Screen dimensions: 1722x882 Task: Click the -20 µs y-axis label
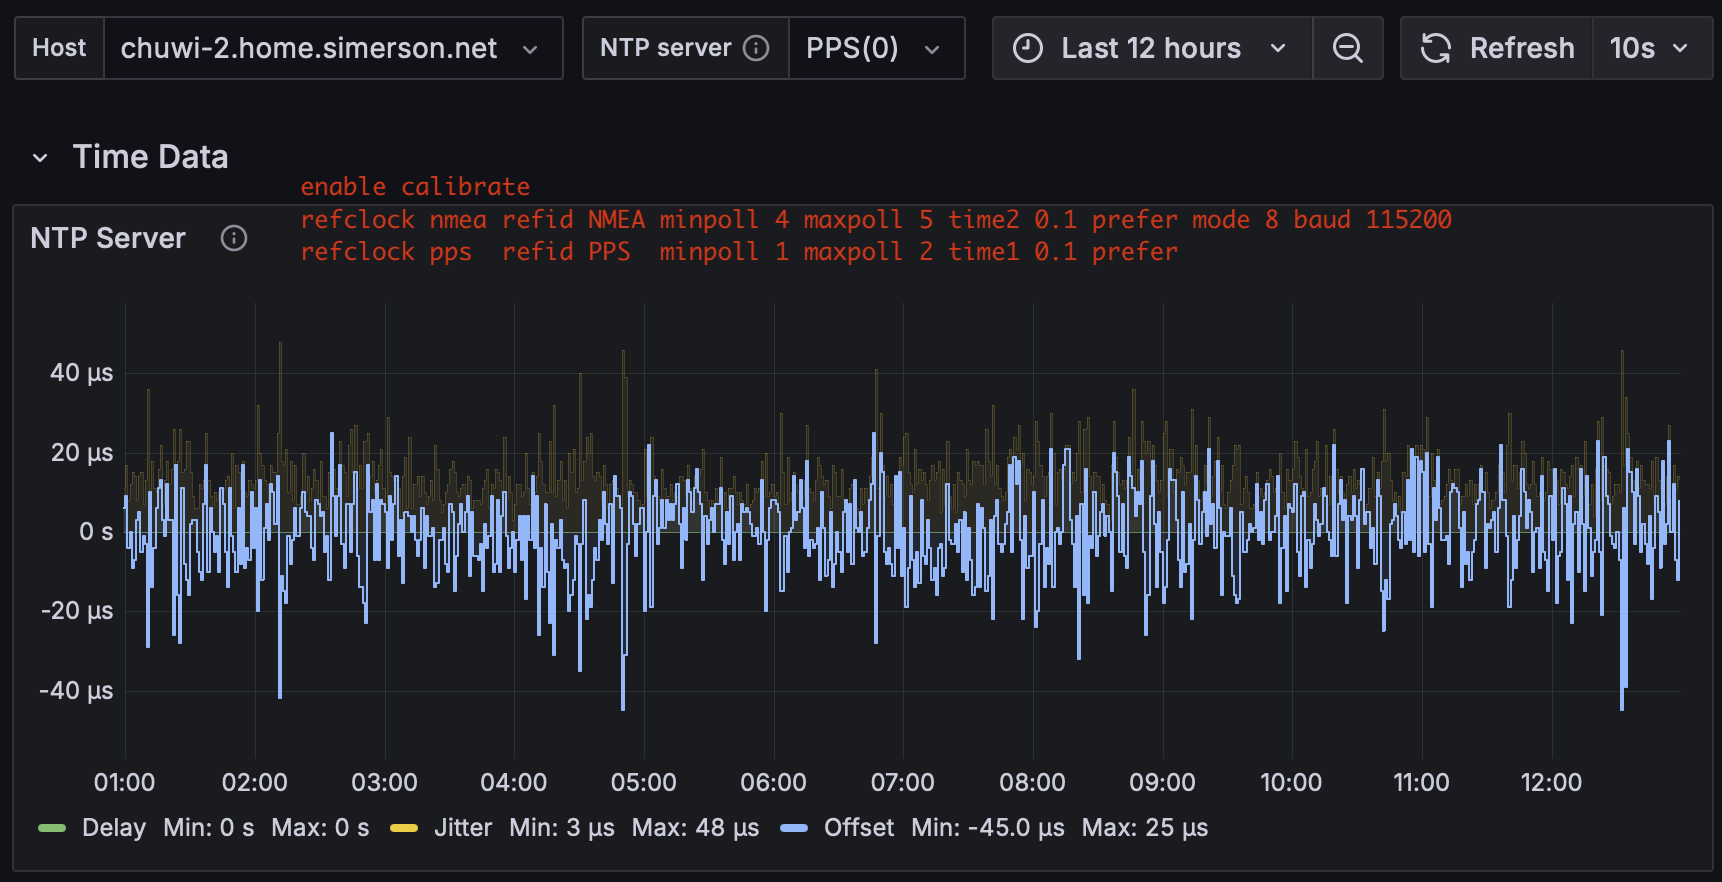pos(76,611)
